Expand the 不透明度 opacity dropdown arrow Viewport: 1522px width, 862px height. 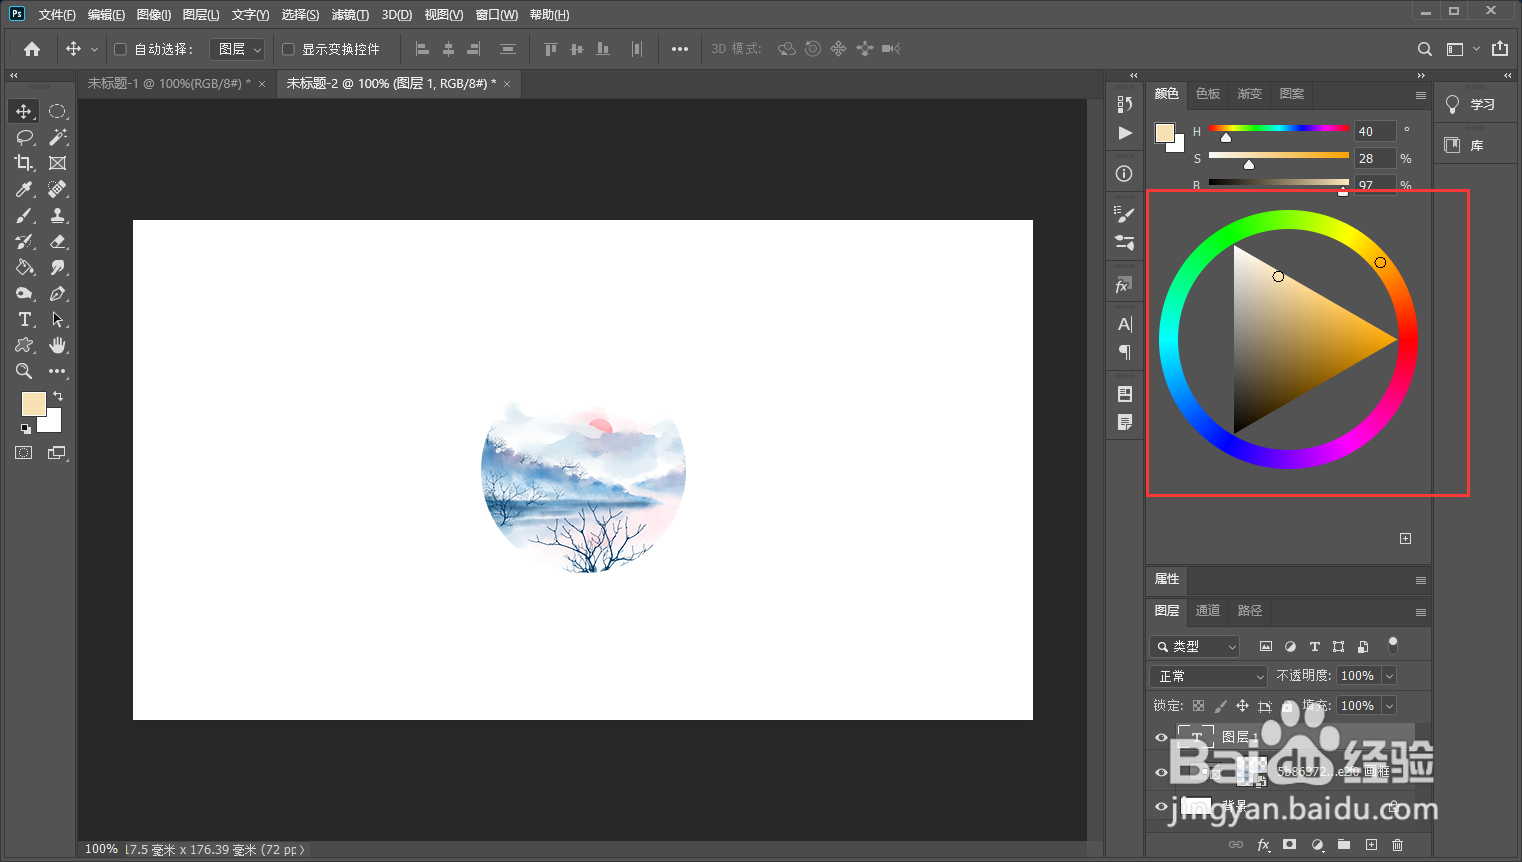pos(1389,677)
